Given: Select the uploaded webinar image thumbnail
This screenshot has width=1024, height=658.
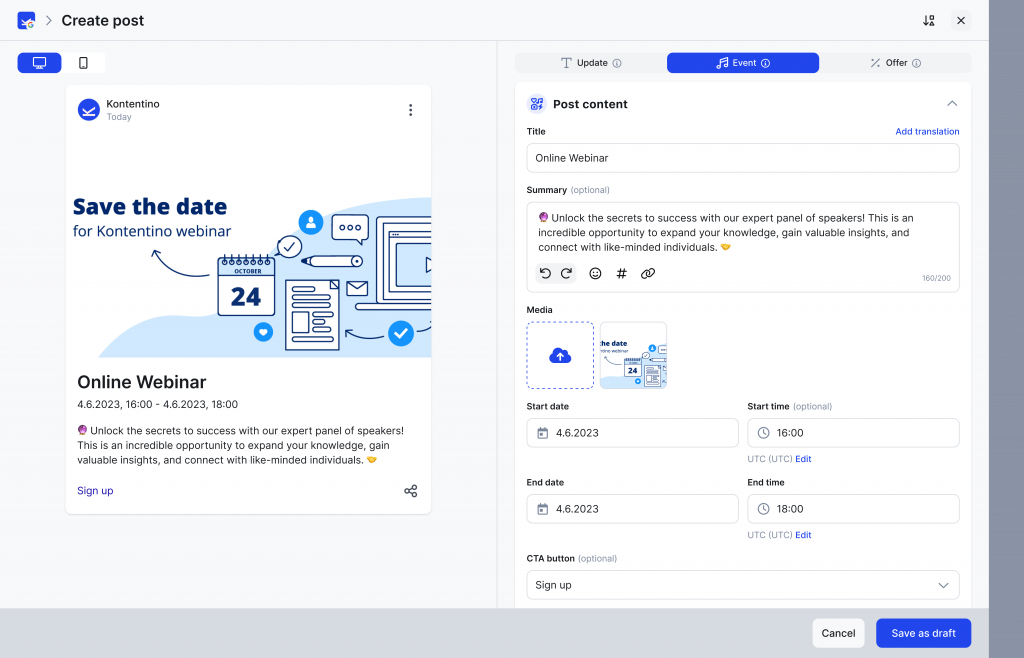Looking at the screenshot, I should point(633,355).
